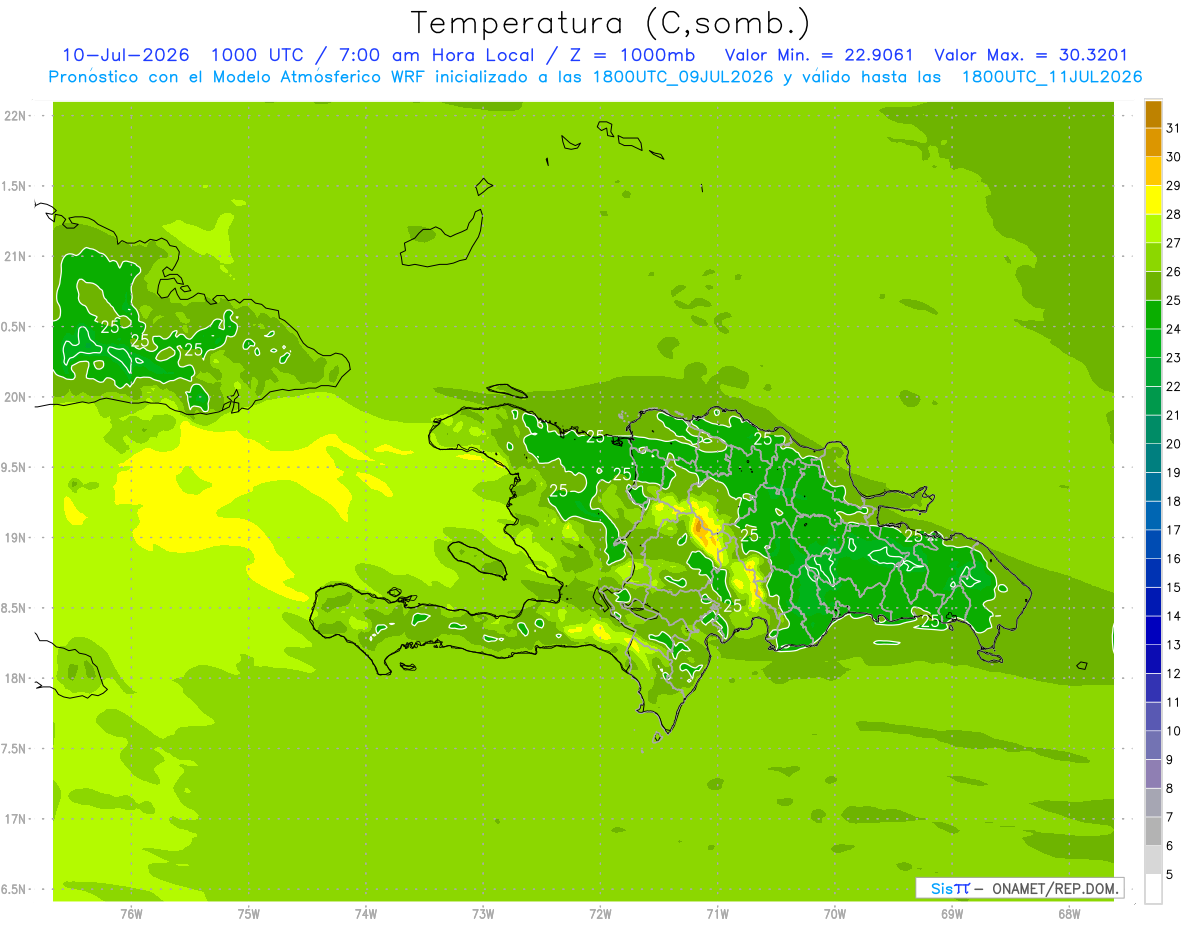The height and width of the screenshot is (927, 1200).
Task: Click the 22N latitude axis label
Action: click(x=16, y=116)
